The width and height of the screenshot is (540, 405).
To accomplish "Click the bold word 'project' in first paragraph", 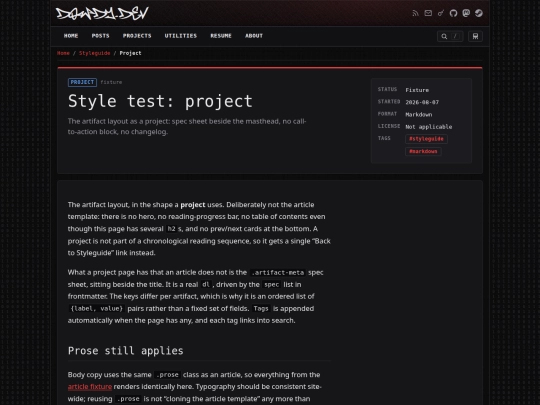I will pos(193,205).
